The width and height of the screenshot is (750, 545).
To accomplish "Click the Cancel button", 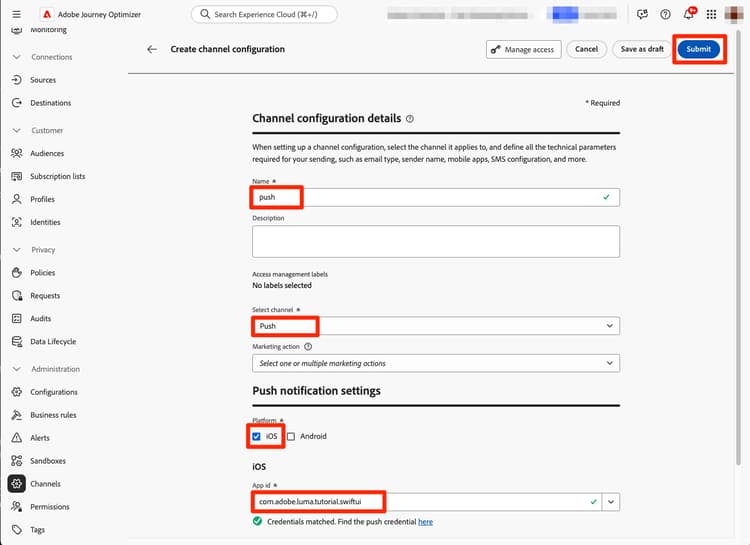I will (586, 49).
